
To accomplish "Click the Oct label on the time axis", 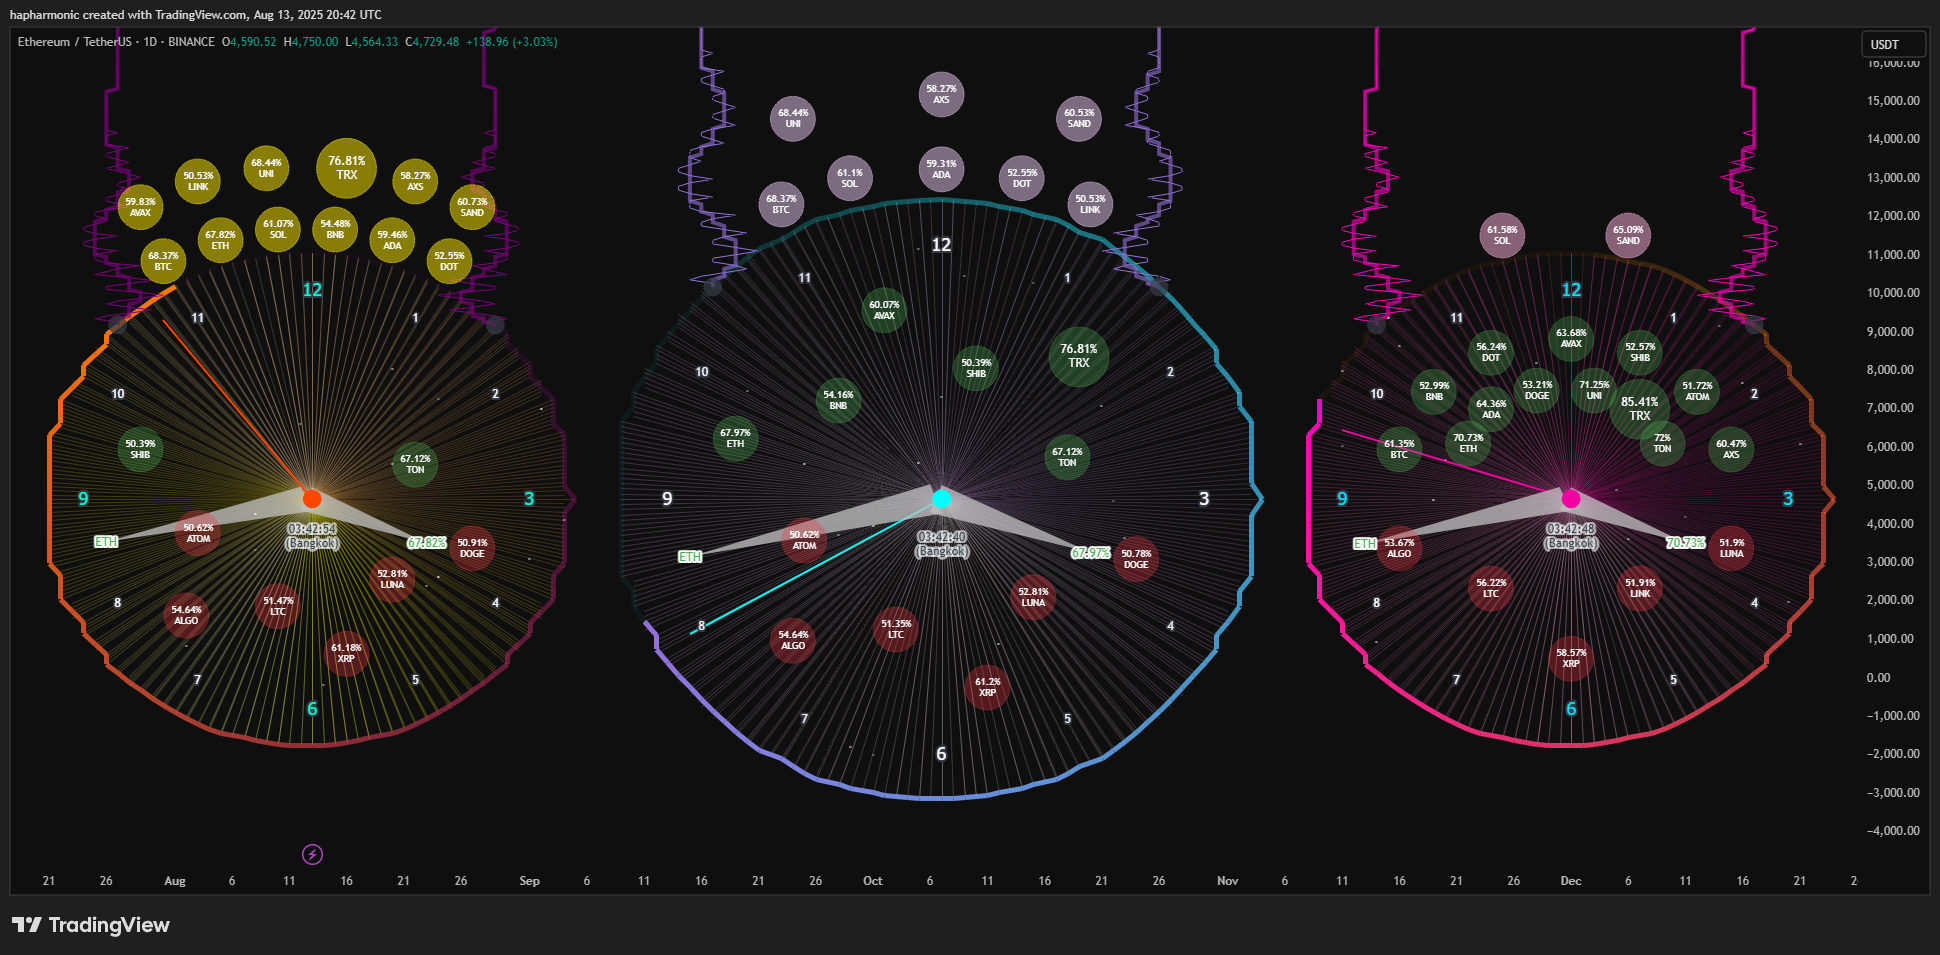I will click(x=872, y=880).
